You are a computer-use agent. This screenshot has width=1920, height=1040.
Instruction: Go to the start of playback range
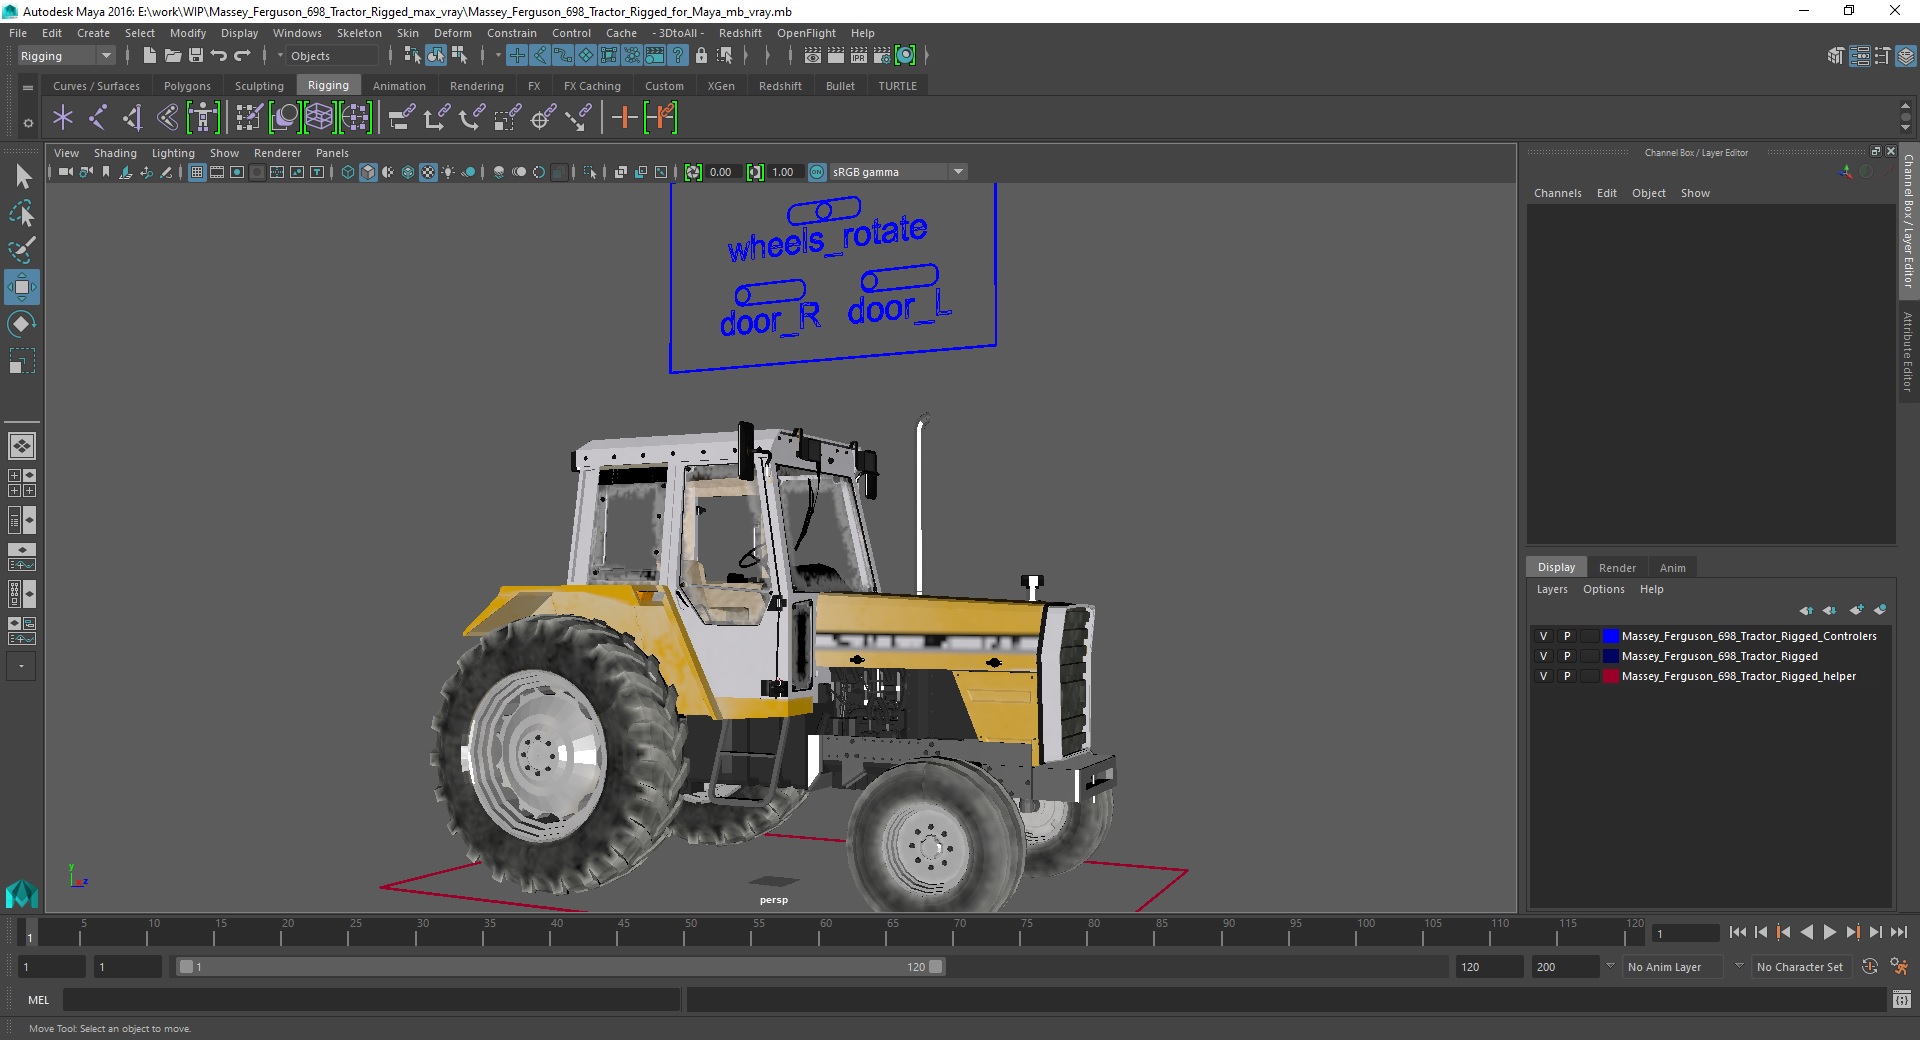point(1737,932)
